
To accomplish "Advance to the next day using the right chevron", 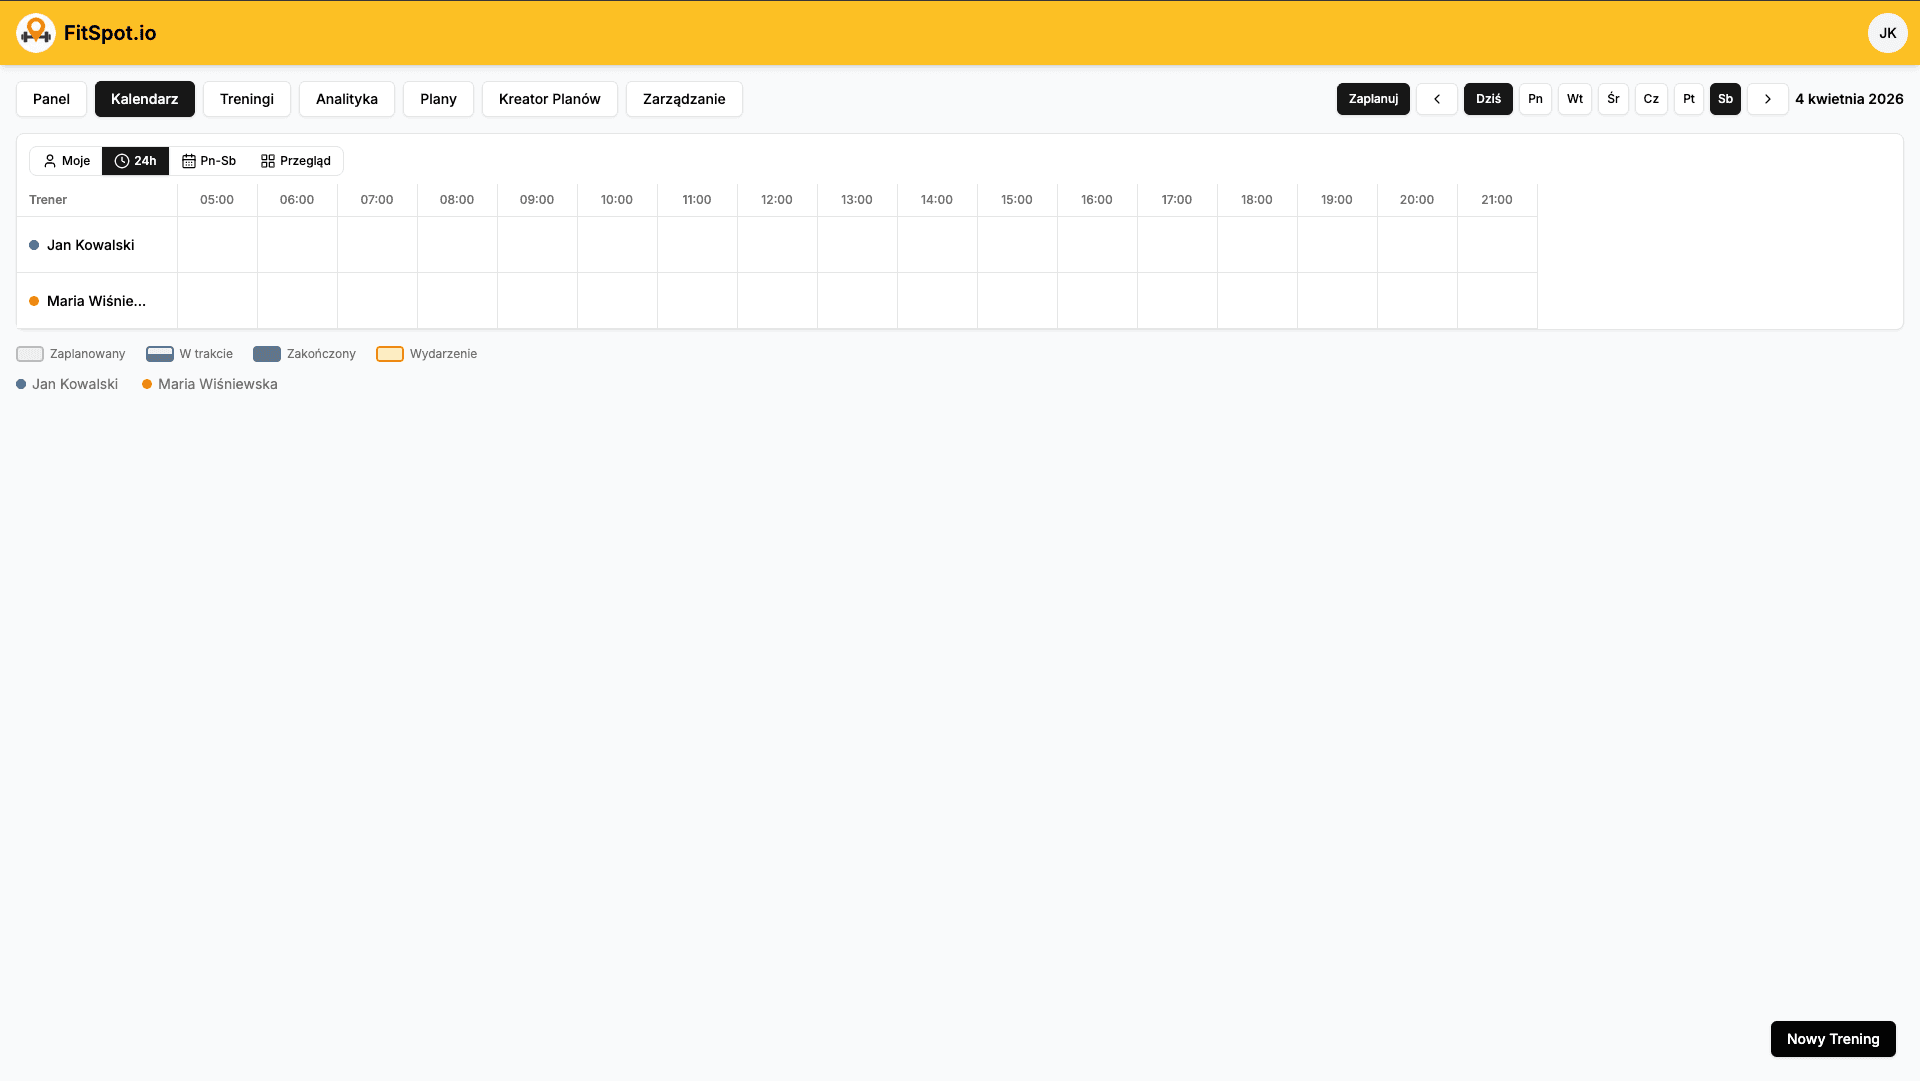I will click(1768, 99).
